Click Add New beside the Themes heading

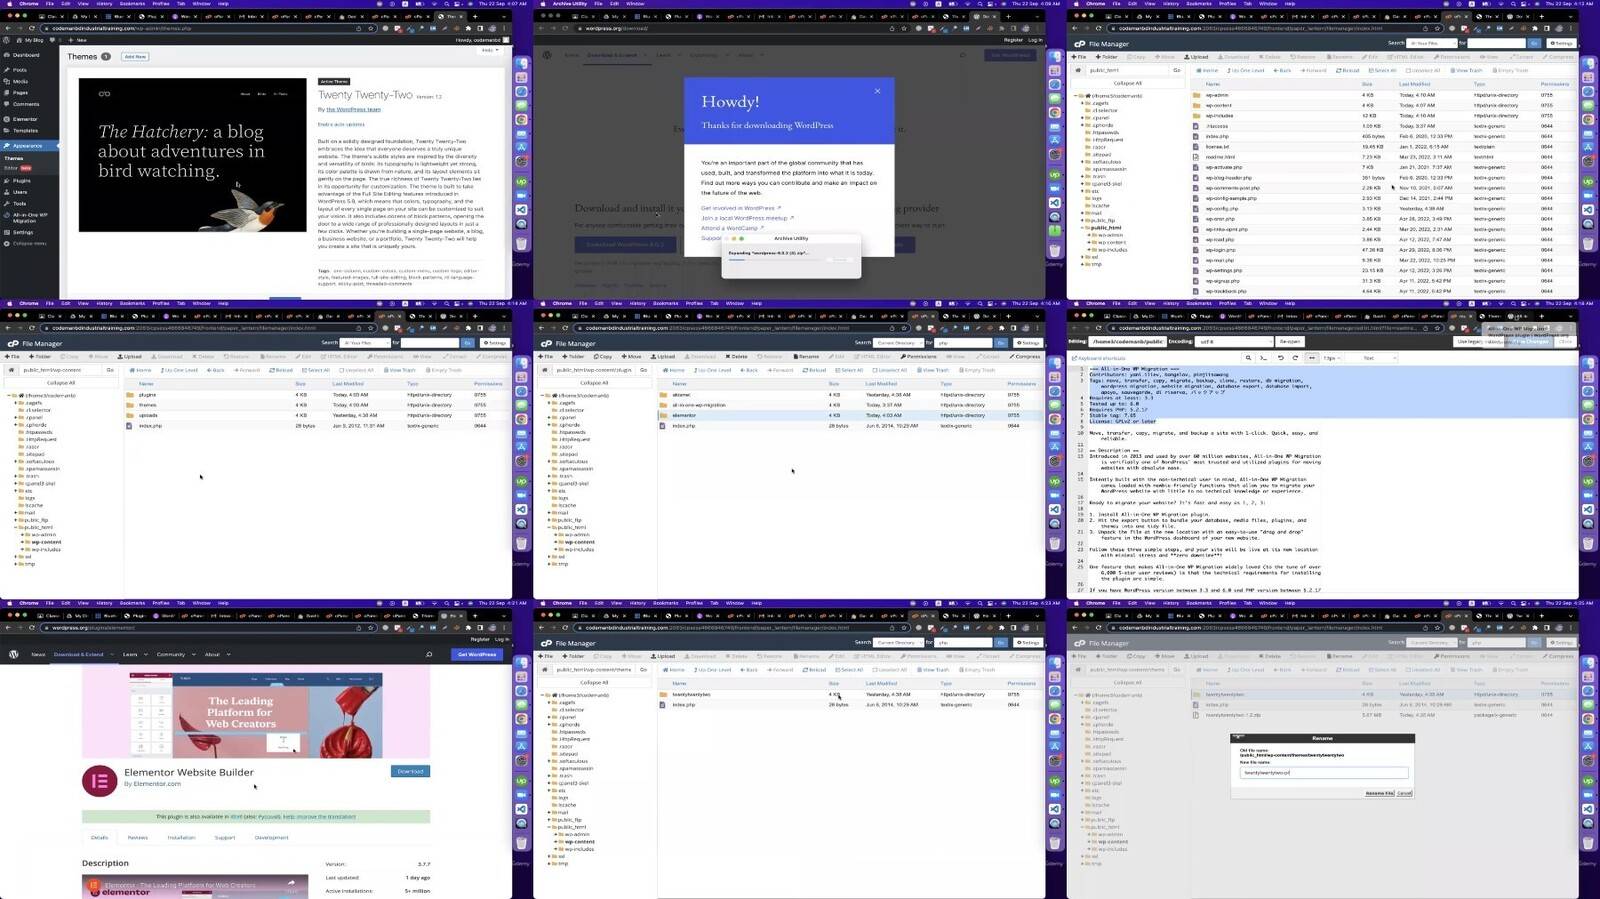(135, 57)
